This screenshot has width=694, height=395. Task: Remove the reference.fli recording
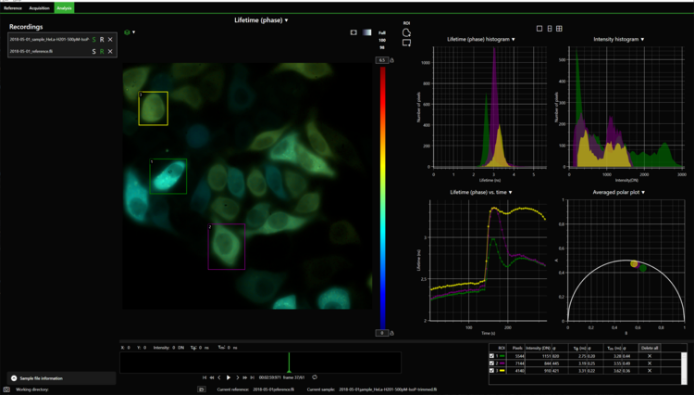[110, 51]
